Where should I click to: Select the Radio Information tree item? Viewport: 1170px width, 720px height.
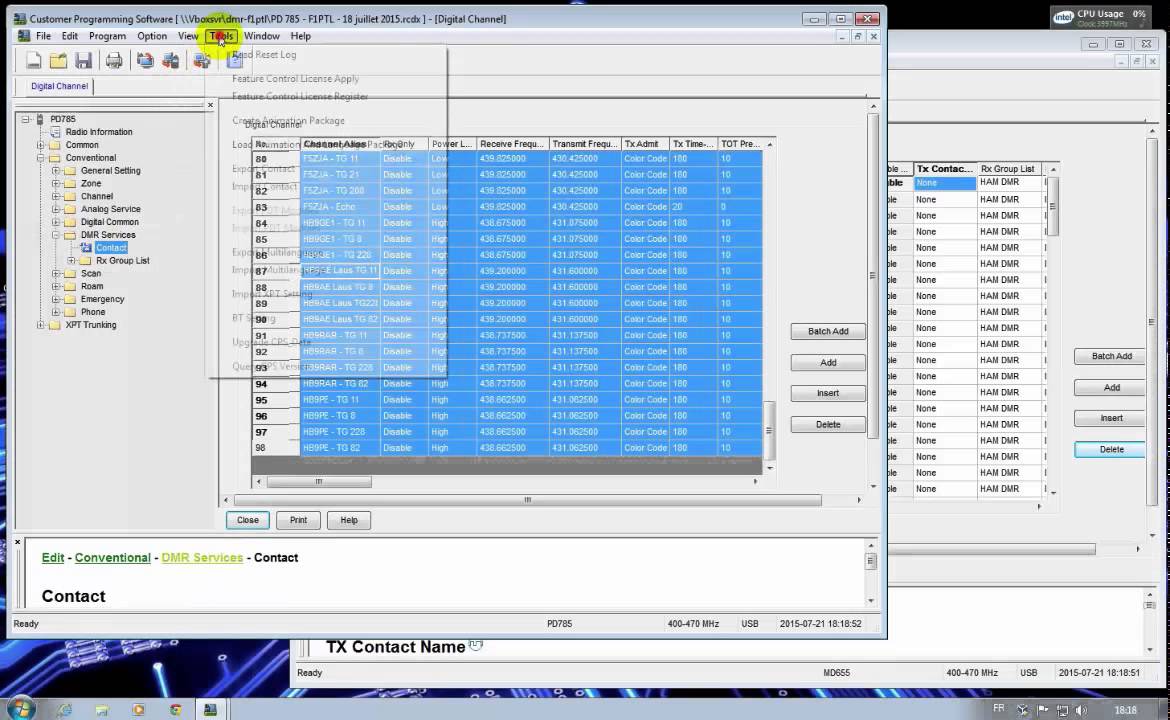(98, 132)
